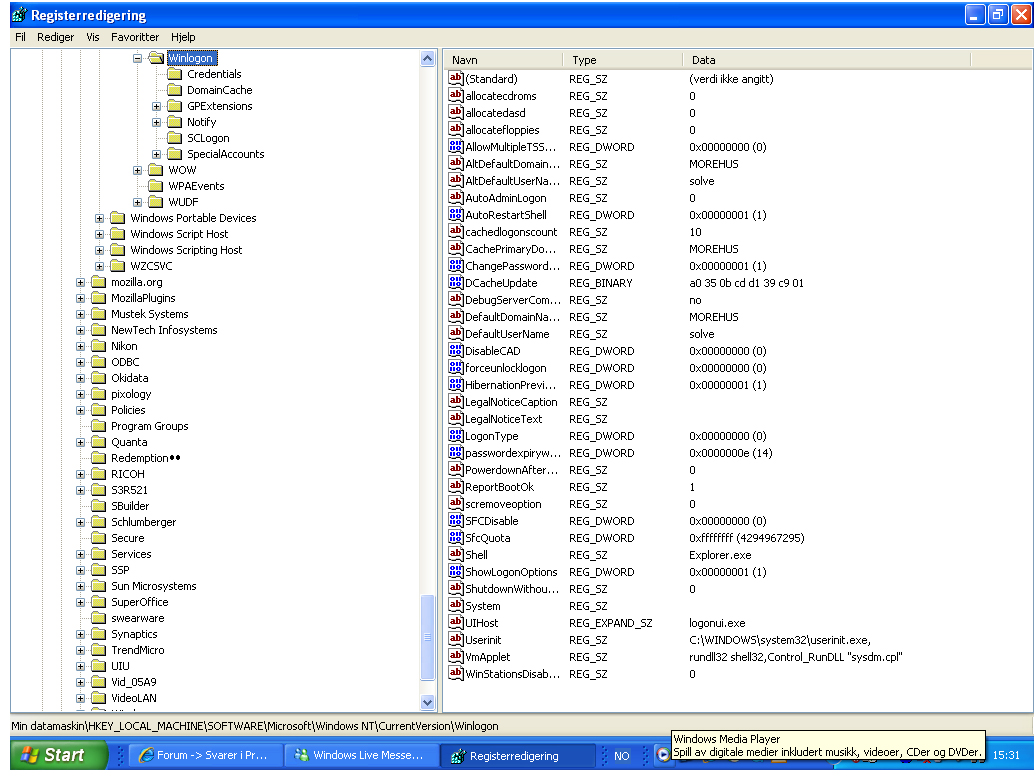Click tree scrollbar up arrow

click(427, 59)
